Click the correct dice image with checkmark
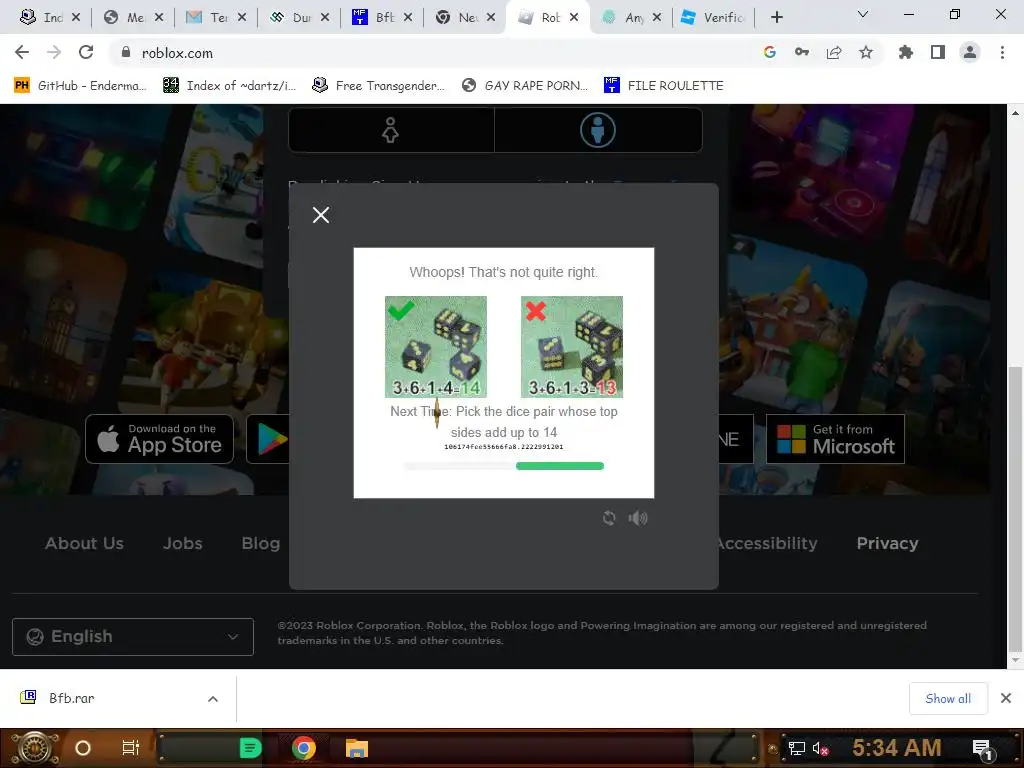This screenshot has height=768, width=1024. pos(436,347)
